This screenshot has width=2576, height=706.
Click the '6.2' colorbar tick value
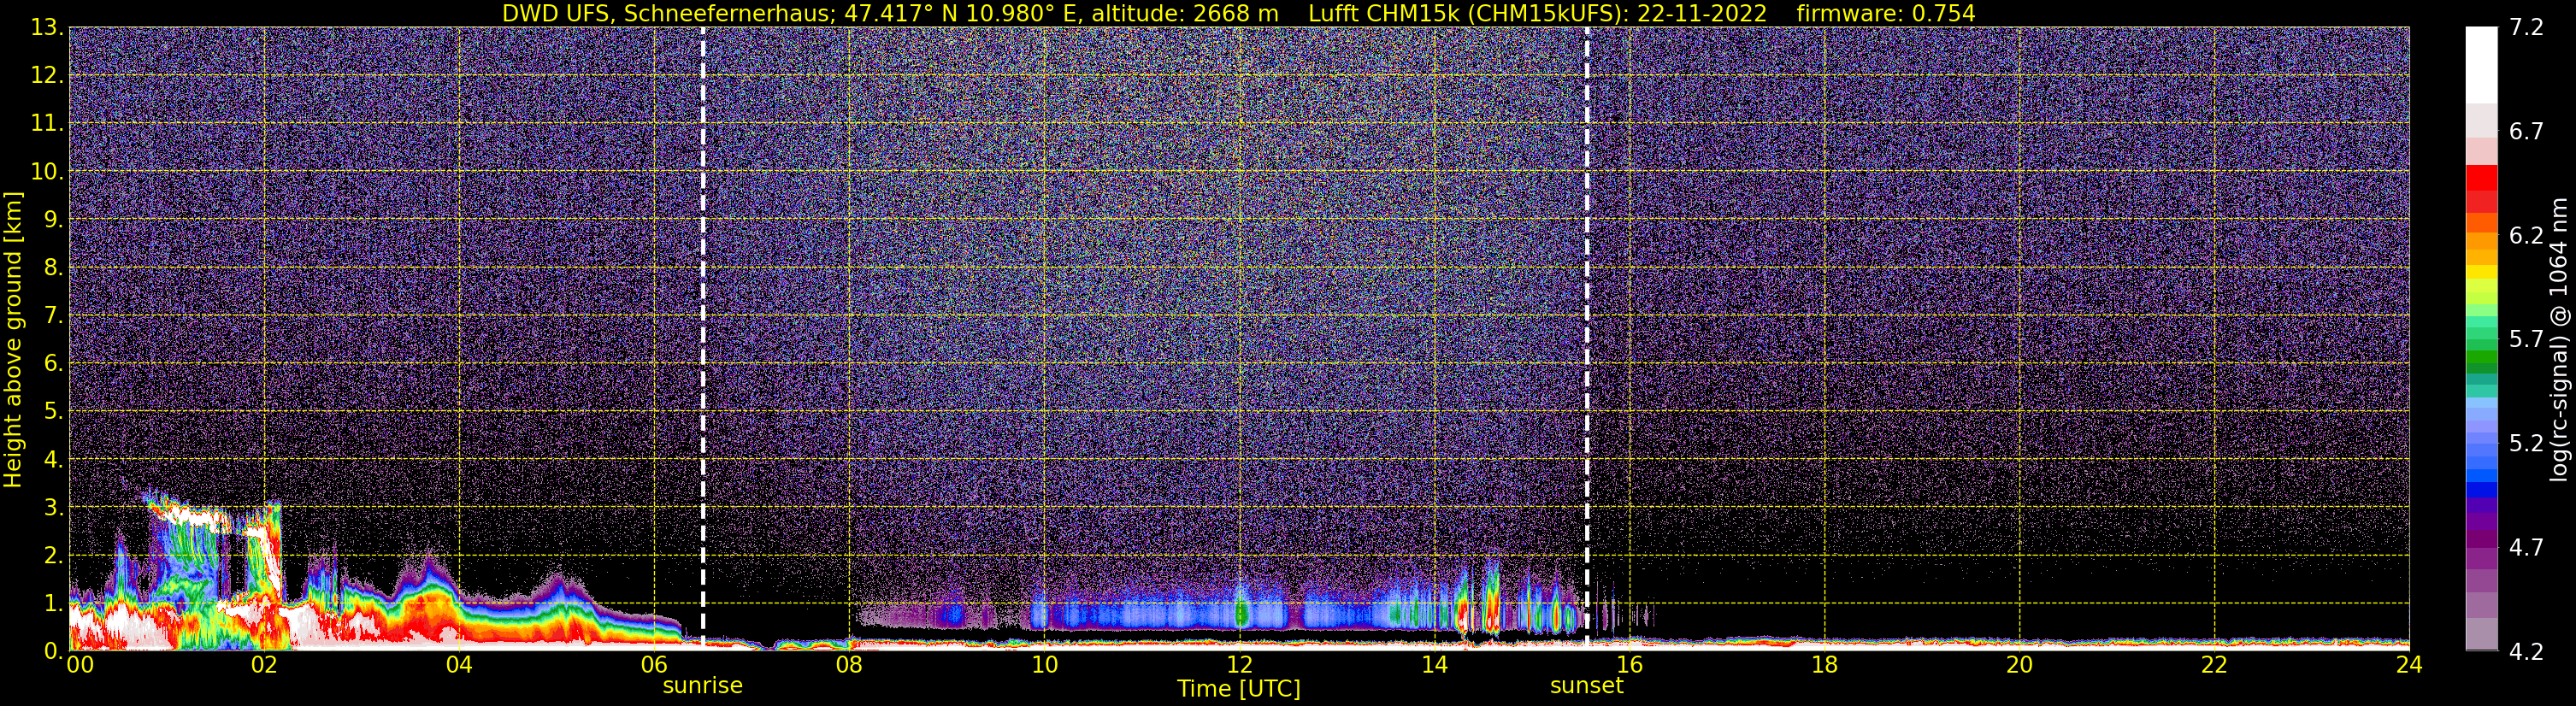click(2526, 235)
